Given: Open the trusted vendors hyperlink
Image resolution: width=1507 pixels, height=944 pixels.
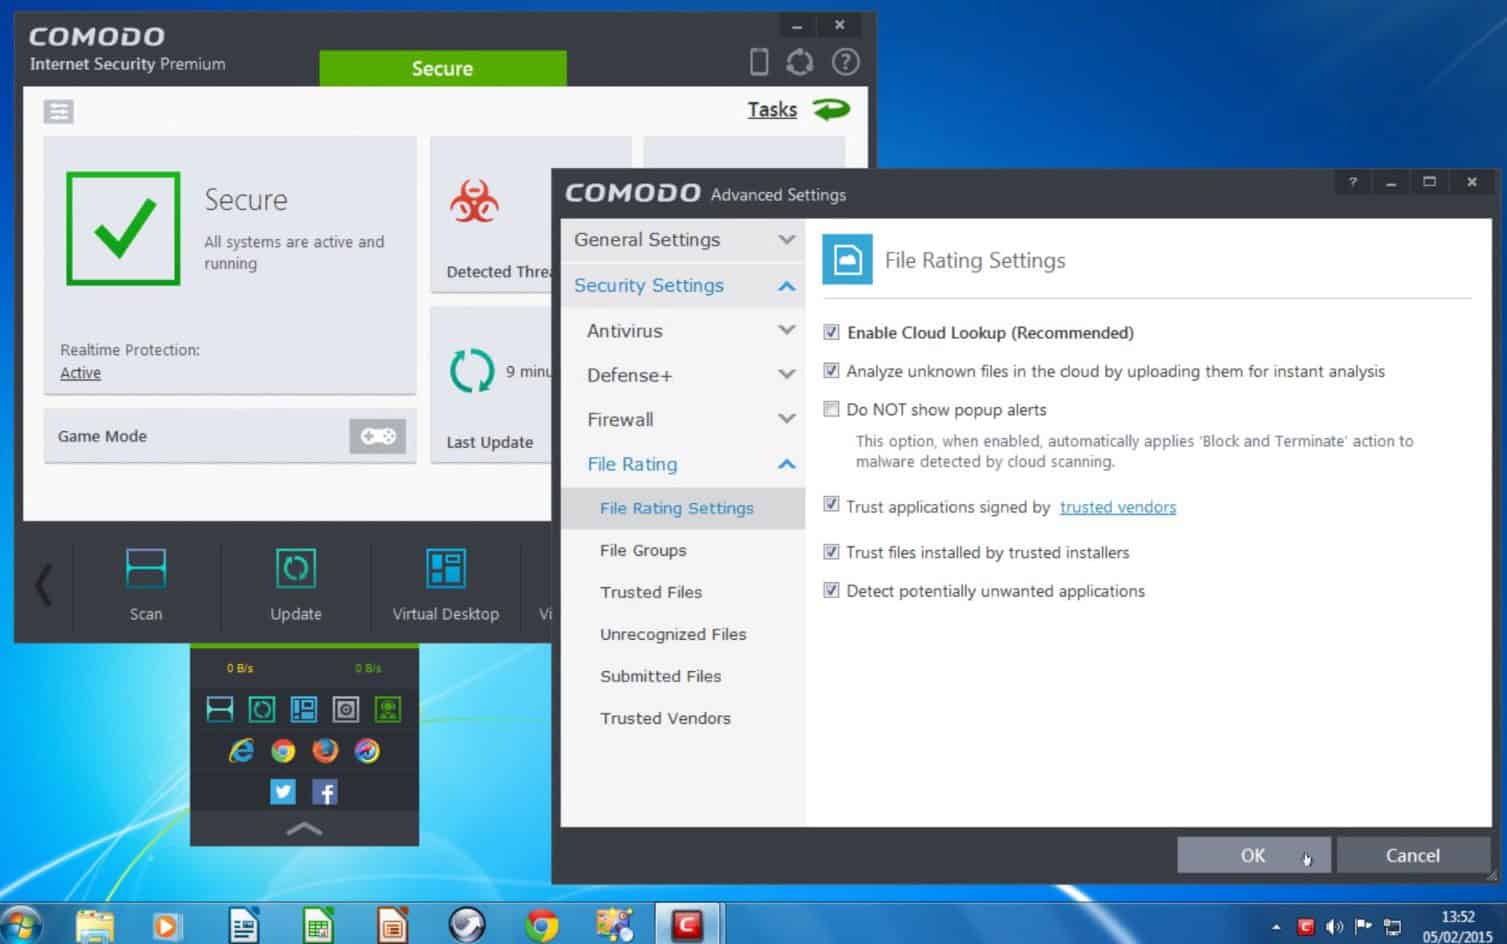Looking at the screenshot, I should [x=1118, y=507].
